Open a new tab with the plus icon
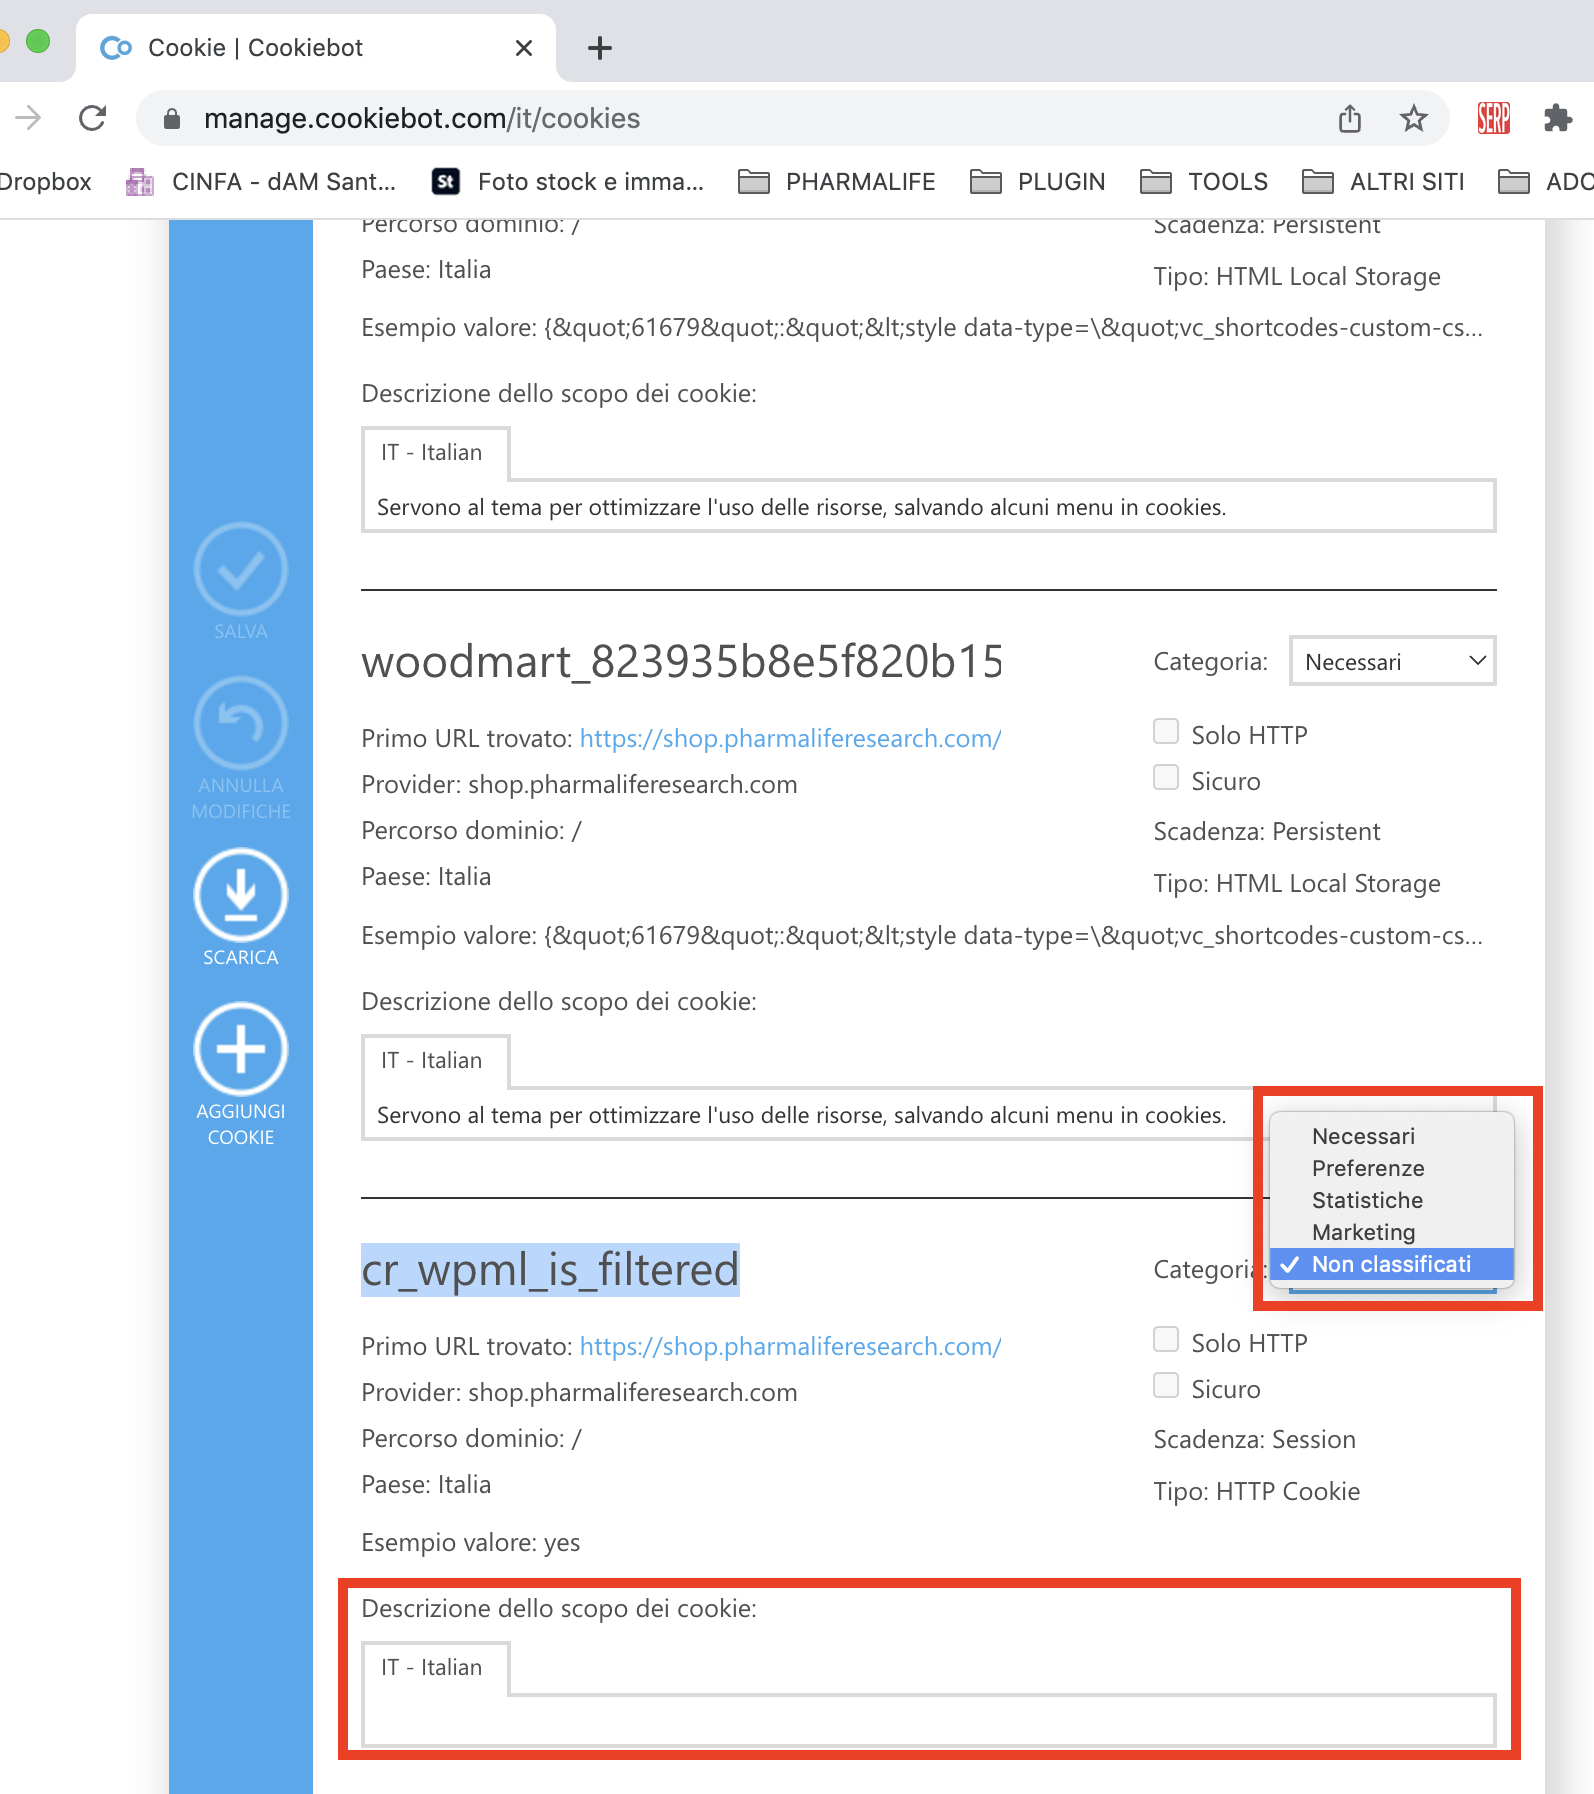The height and width of the screenshot is (1794, 1594). point(600,48)
